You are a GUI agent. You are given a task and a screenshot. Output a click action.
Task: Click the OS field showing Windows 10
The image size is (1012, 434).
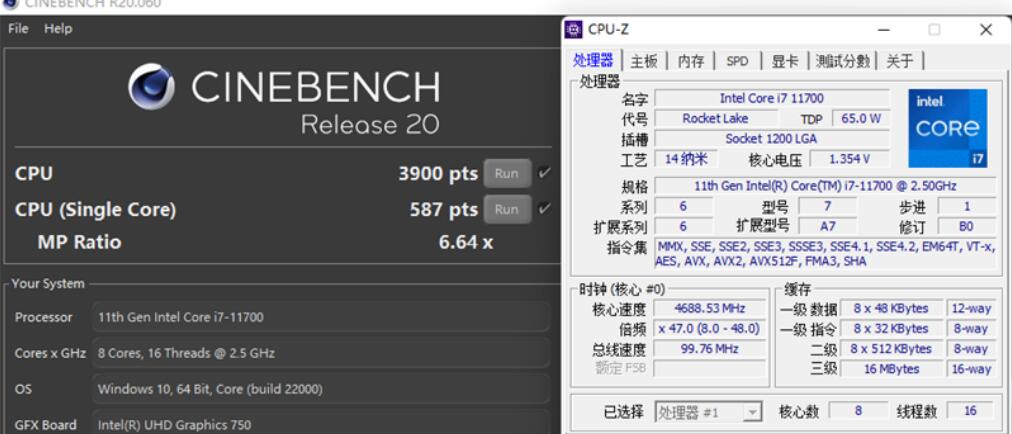tap(321, 389)
